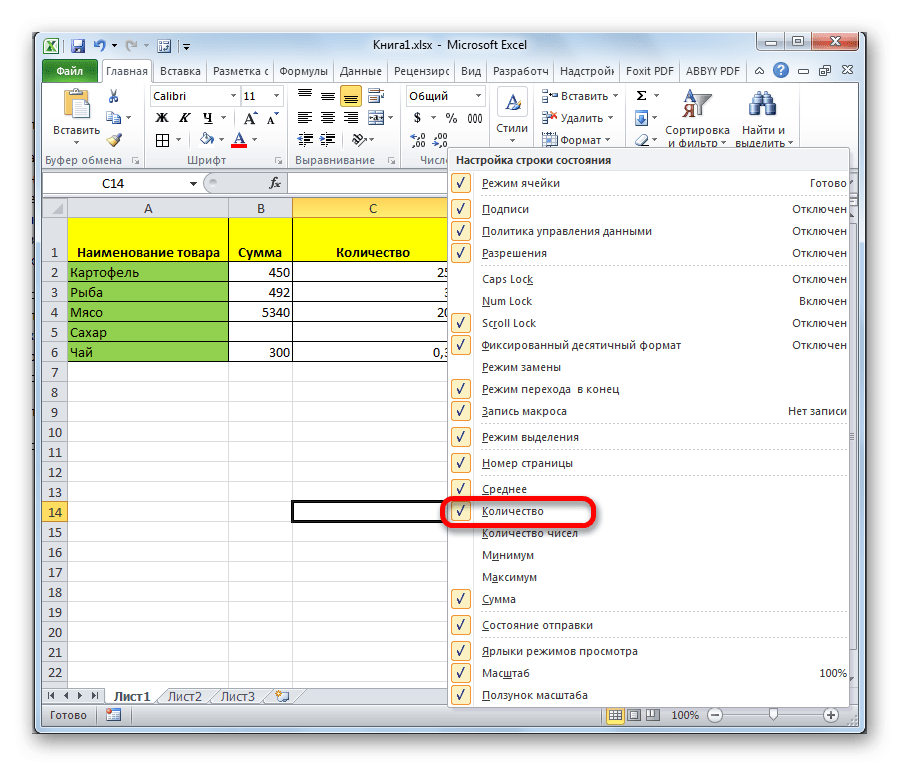Click the 100% zoom level button
Screen dimensions: 899x766
point(685,715)
